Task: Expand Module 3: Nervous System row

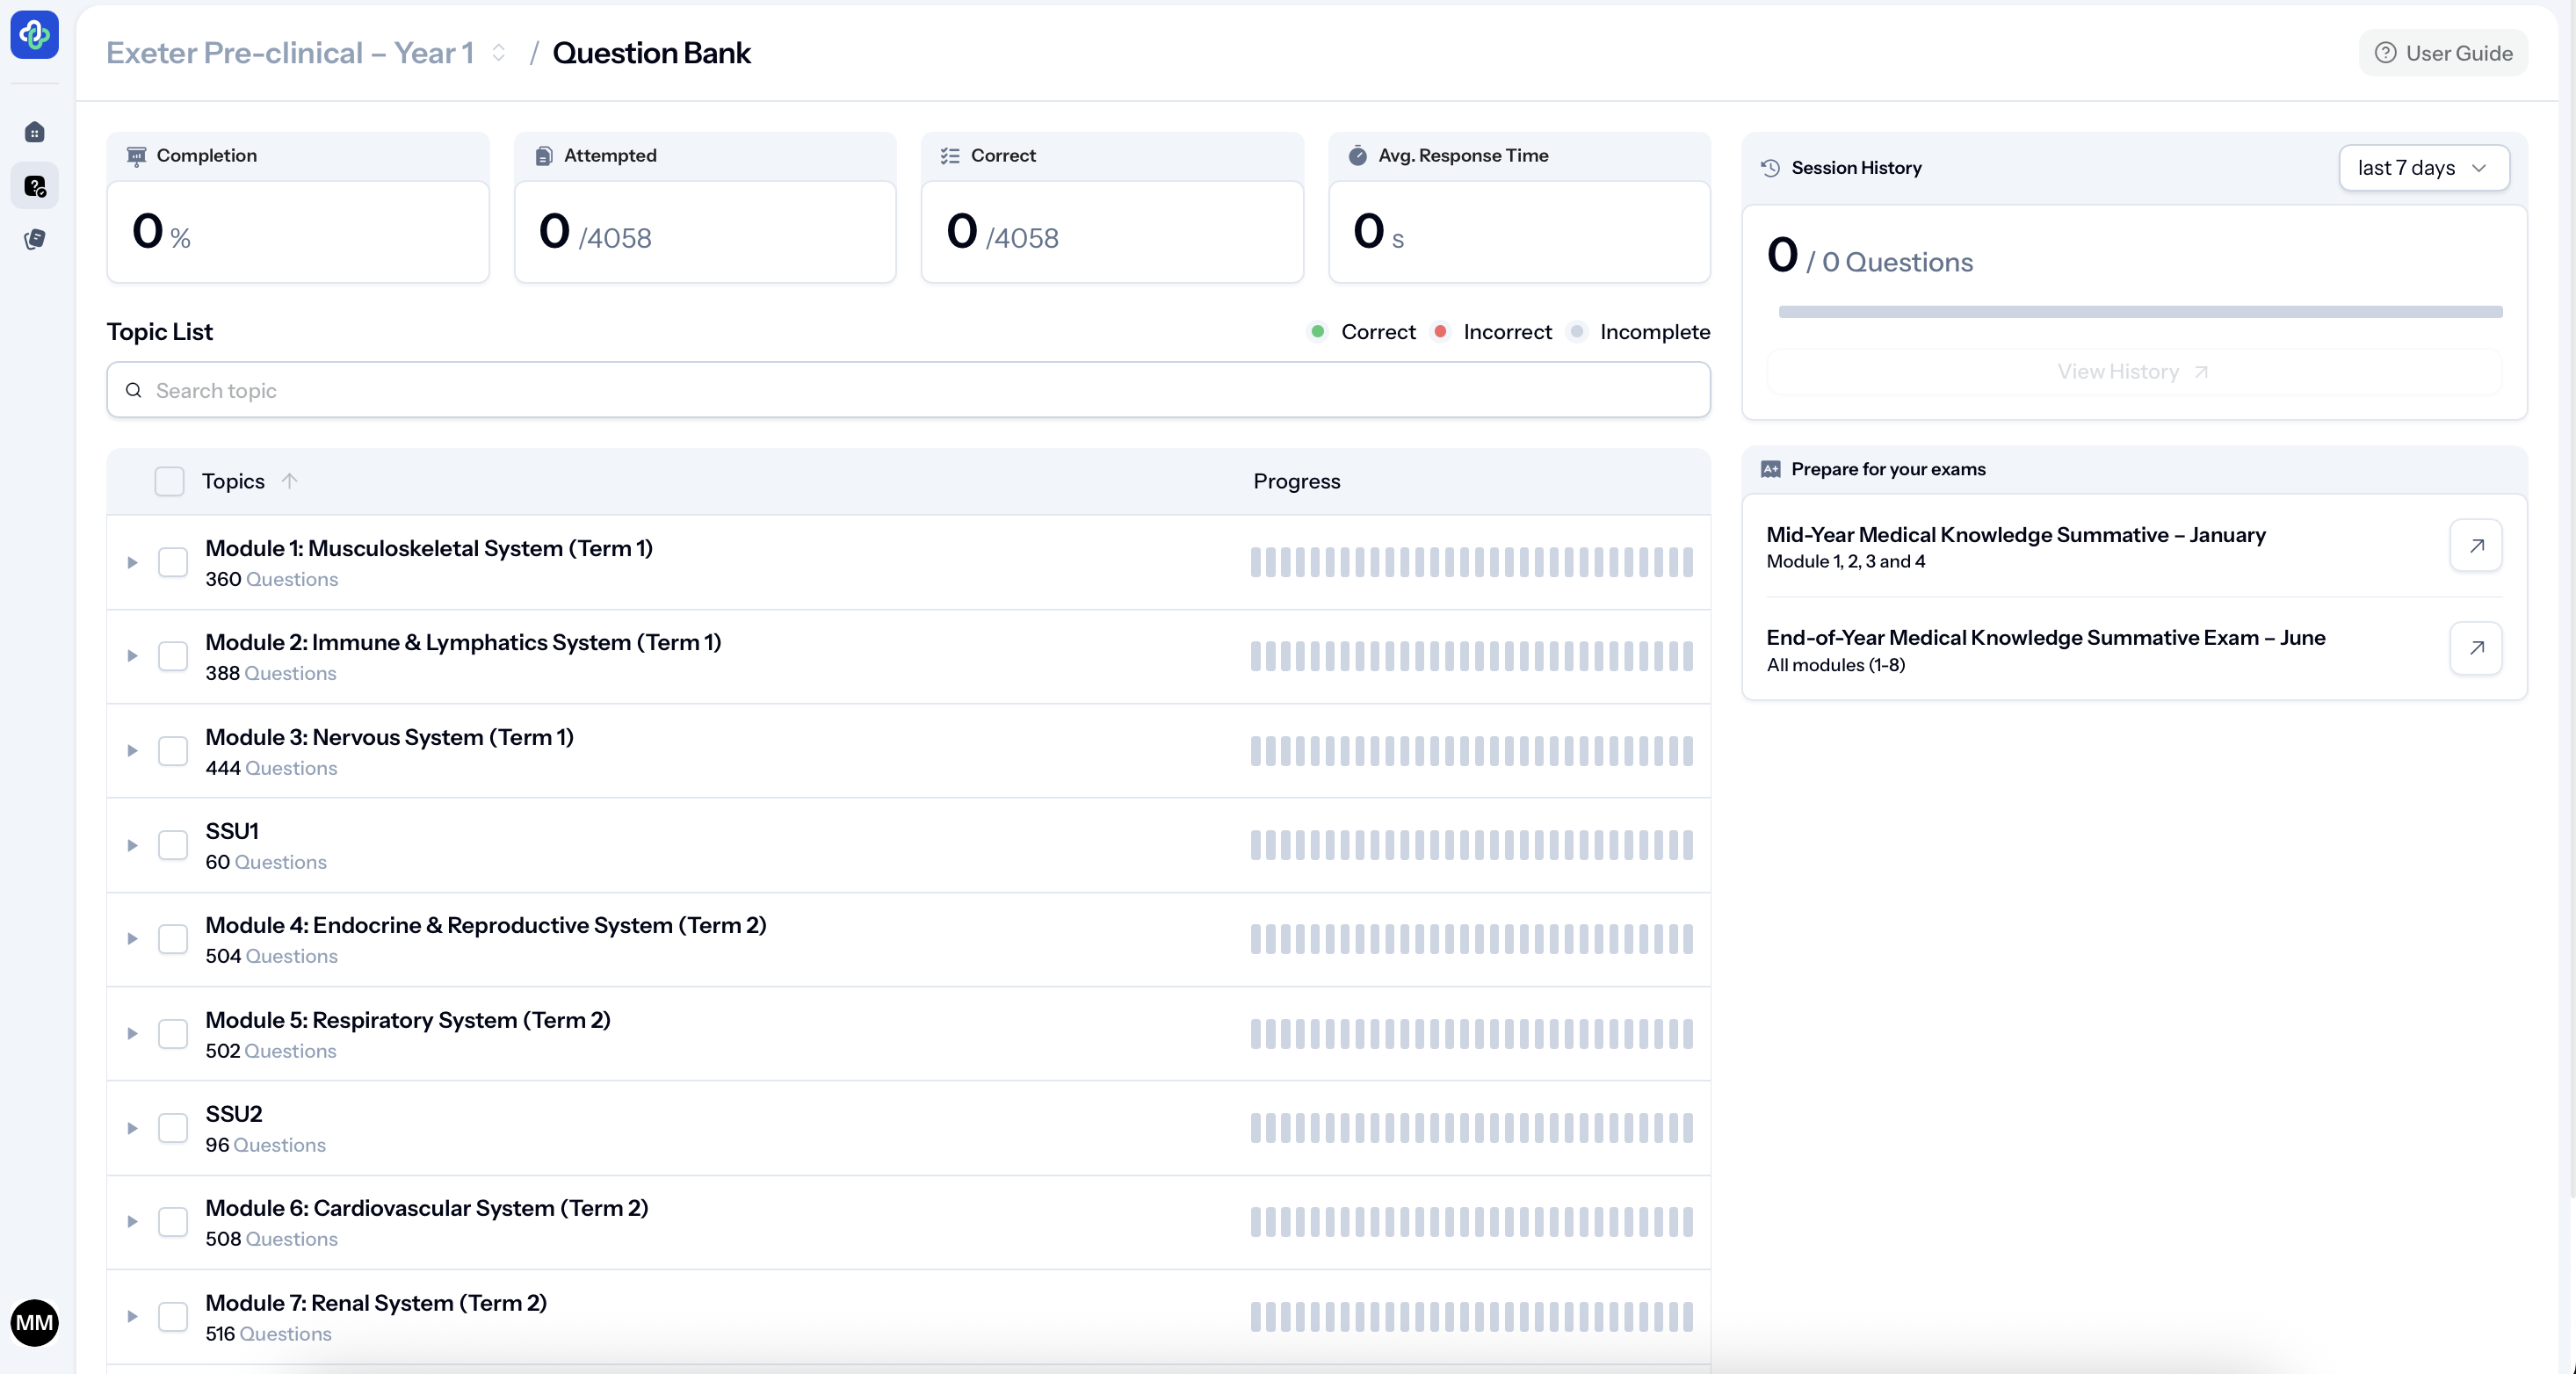Action: click(132, 751)
